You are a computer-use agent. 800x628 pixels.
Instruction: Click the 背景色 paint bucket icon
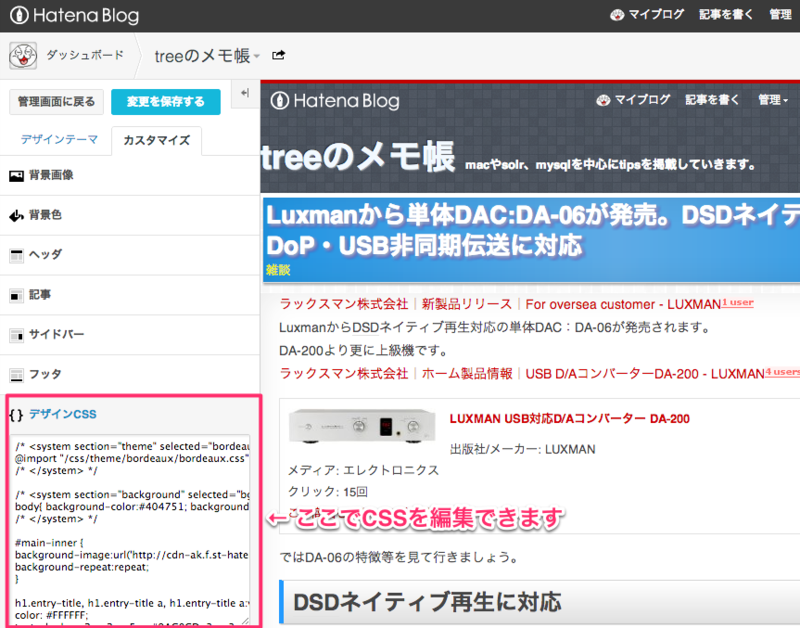click(x=16, y=216)
